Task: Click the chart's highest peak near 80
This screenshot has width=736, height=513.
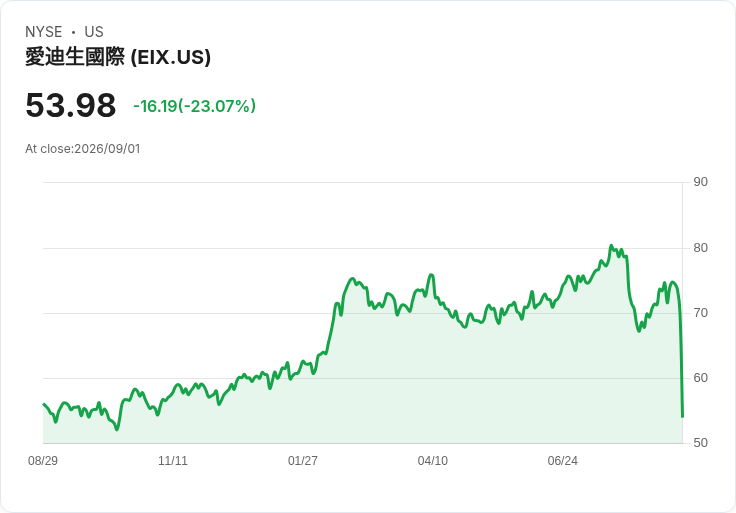Action: pyautogui.click(x=611, y=245)
